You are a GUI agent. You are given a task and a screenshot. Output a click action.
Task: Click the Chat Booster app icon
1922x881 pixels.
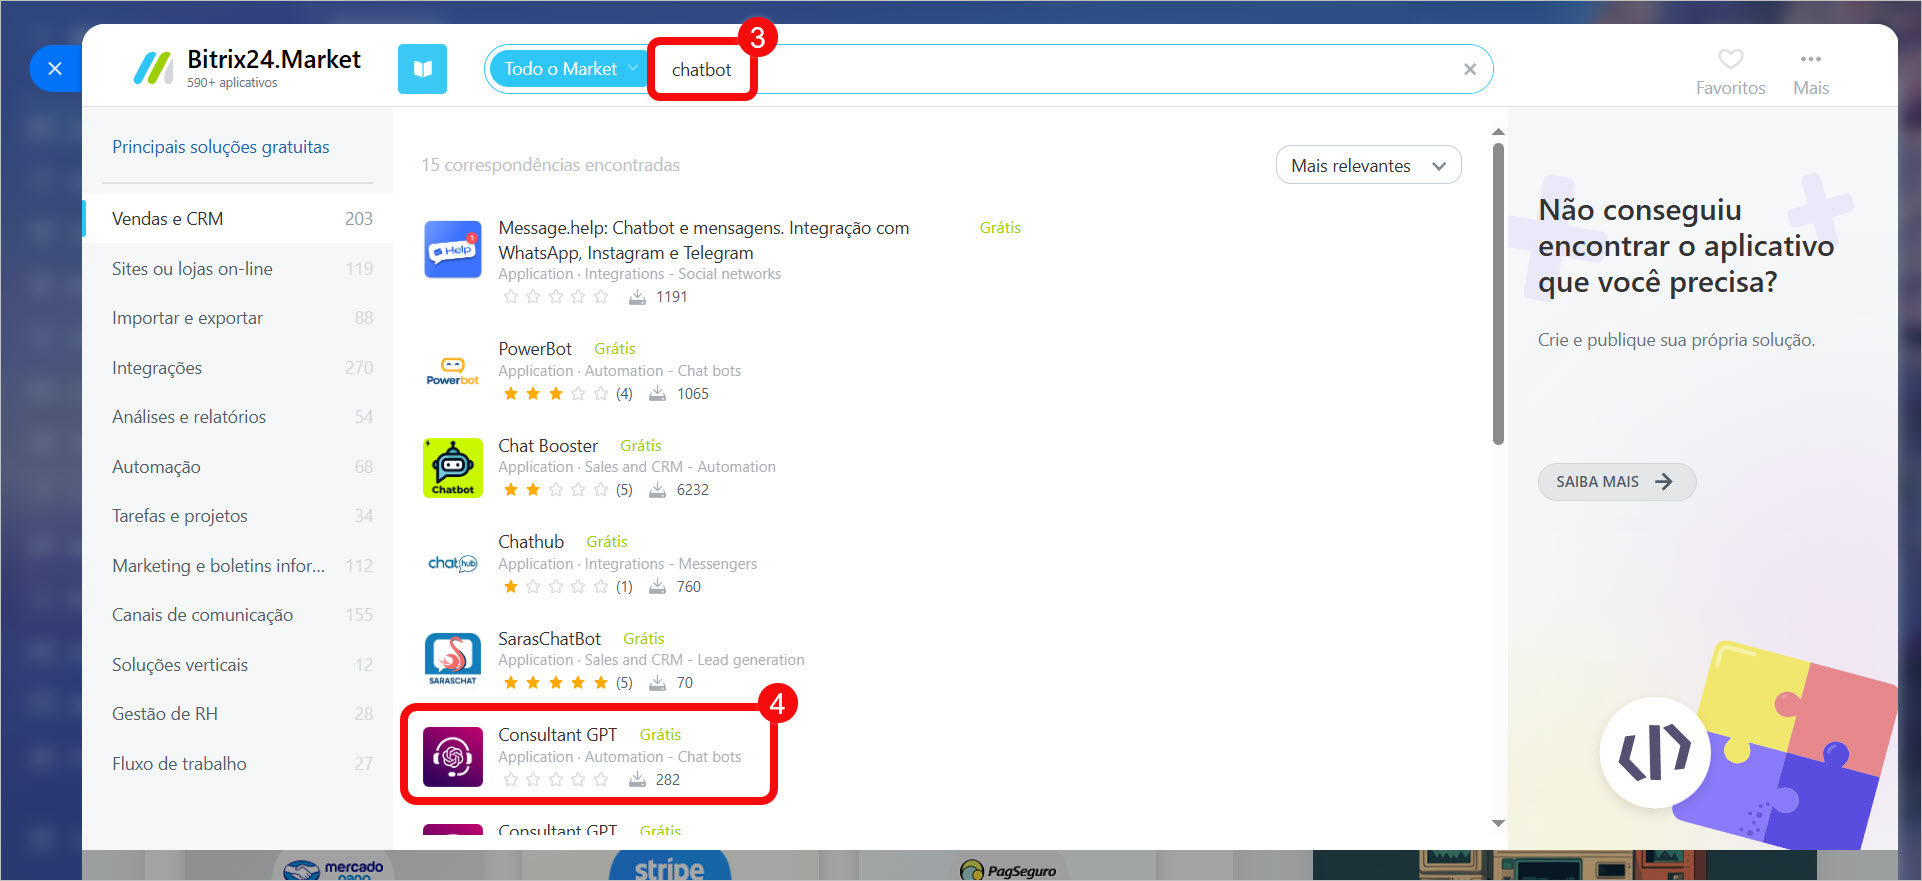pyautogui.click(x=453, y=468)
